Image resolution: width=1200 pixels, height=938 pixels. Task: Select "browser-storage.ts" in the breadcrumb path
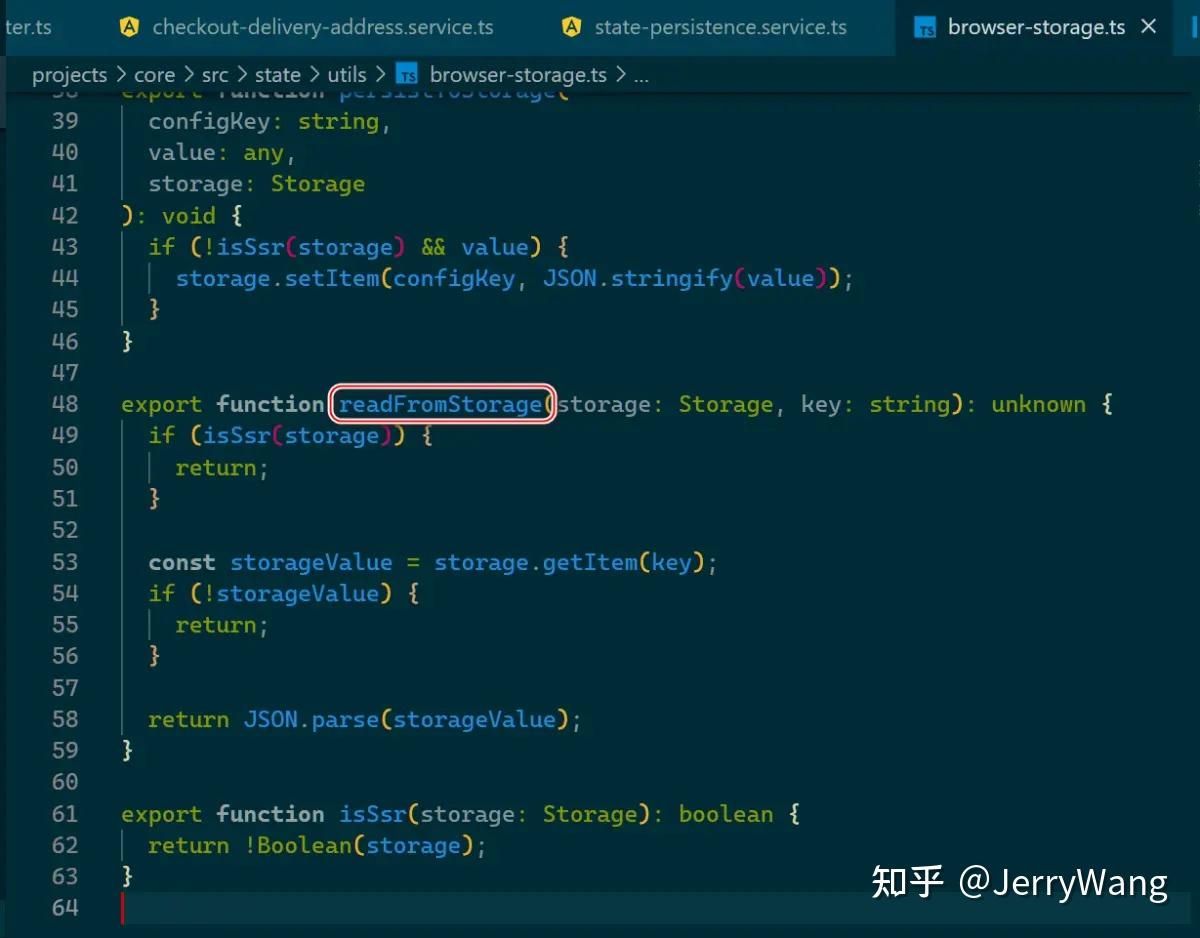518,74
